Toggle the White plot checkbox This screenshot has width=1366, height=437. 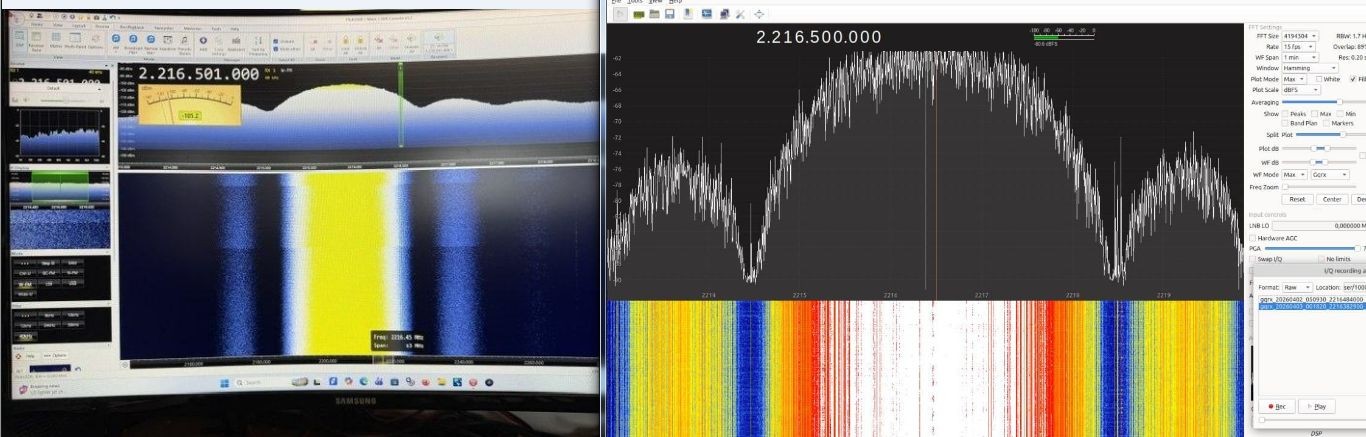1320,79
